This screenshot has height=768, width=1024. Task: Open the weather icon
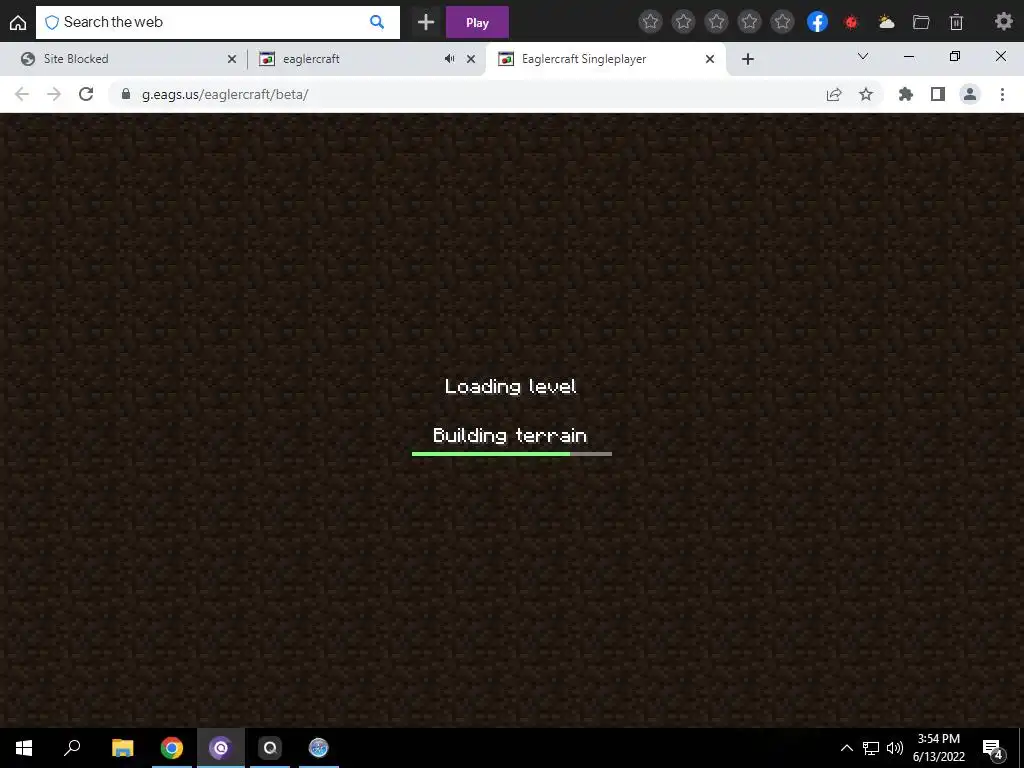886,22
